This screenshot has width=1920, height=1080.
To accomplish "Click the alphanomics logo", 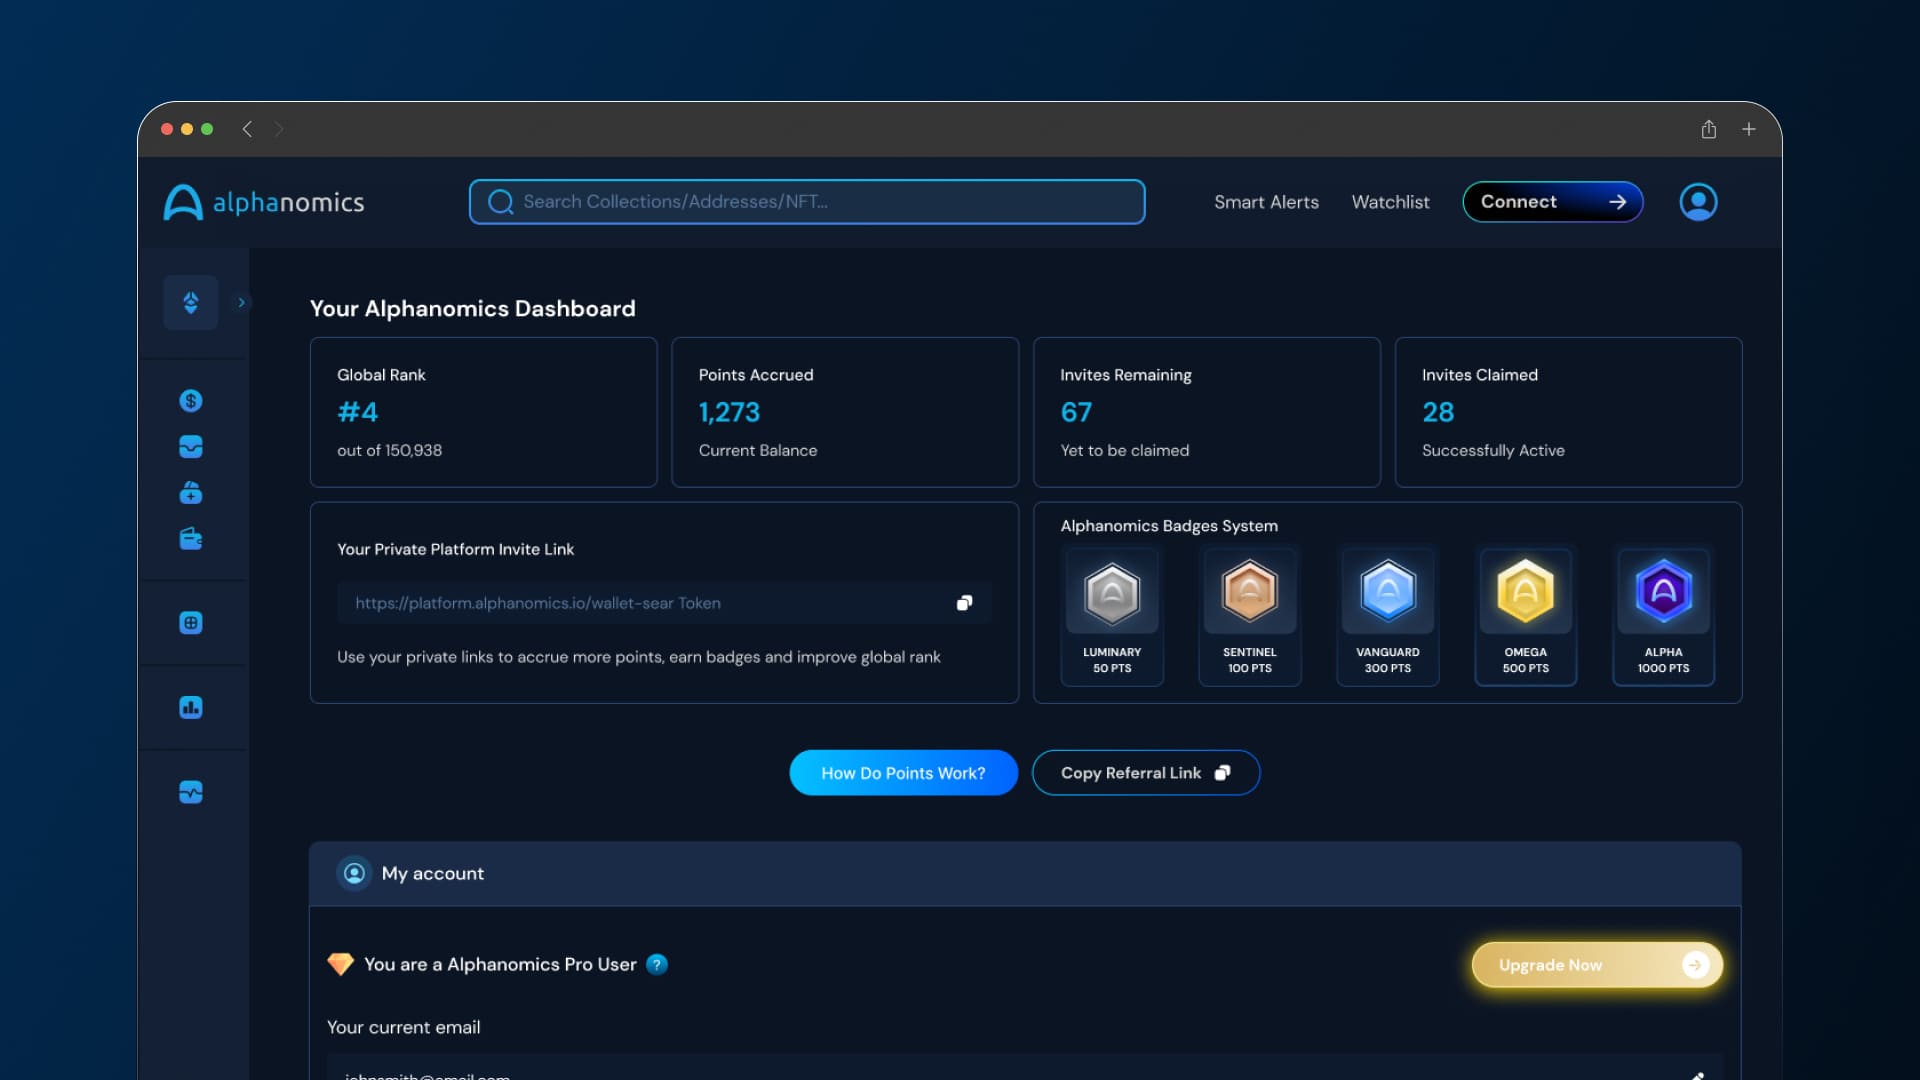I will [264, 202].
